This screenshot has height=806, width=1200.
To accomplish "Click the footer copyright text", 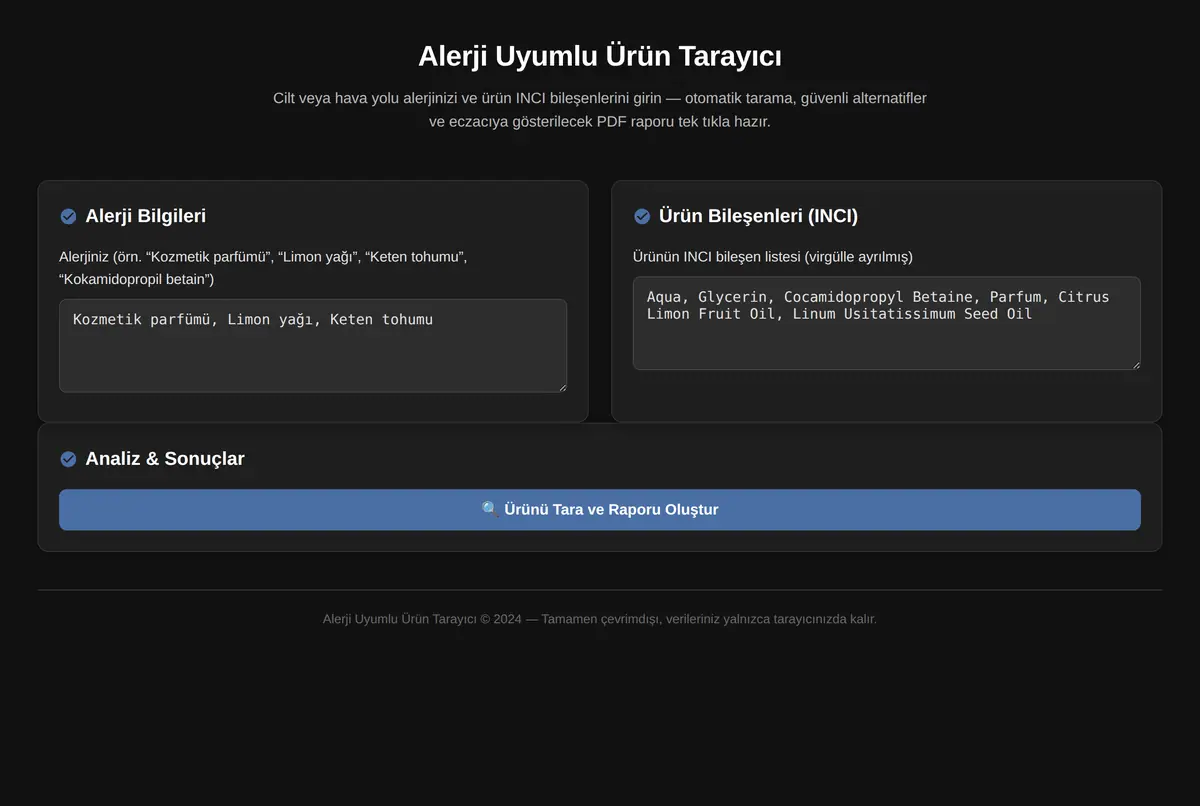I will click(600, 619).
